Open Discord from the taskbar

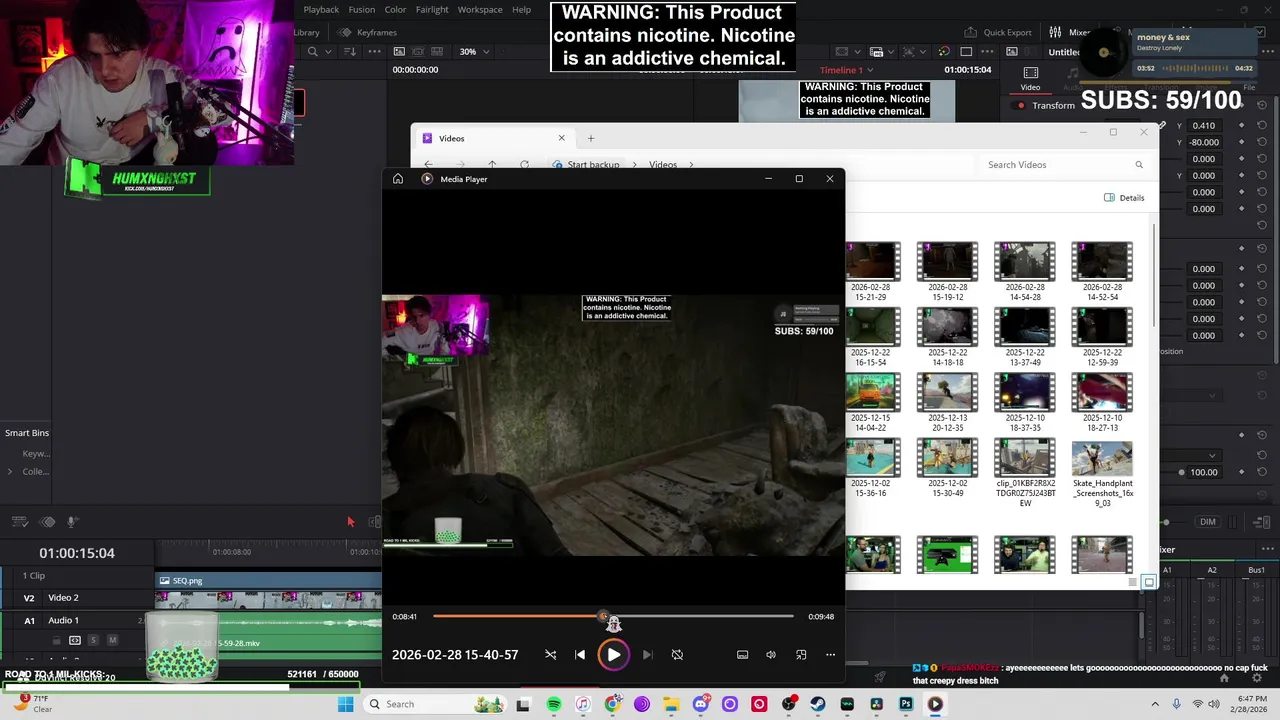701,704
